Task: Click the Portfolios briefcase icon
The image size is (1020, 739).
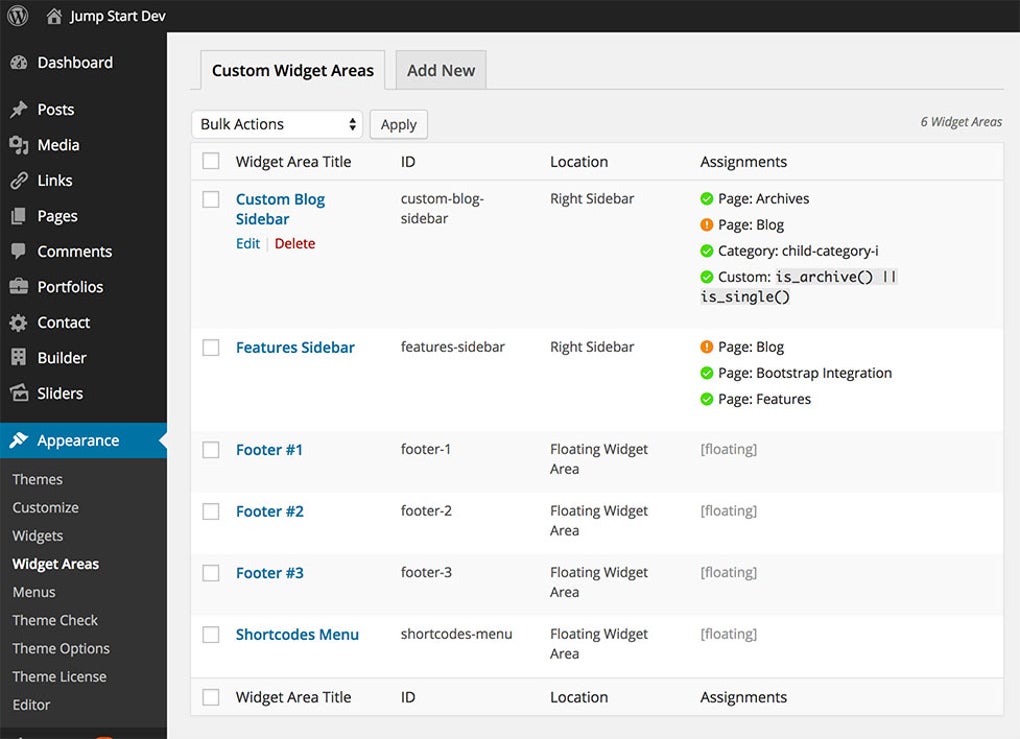Action: coord(20,286)
